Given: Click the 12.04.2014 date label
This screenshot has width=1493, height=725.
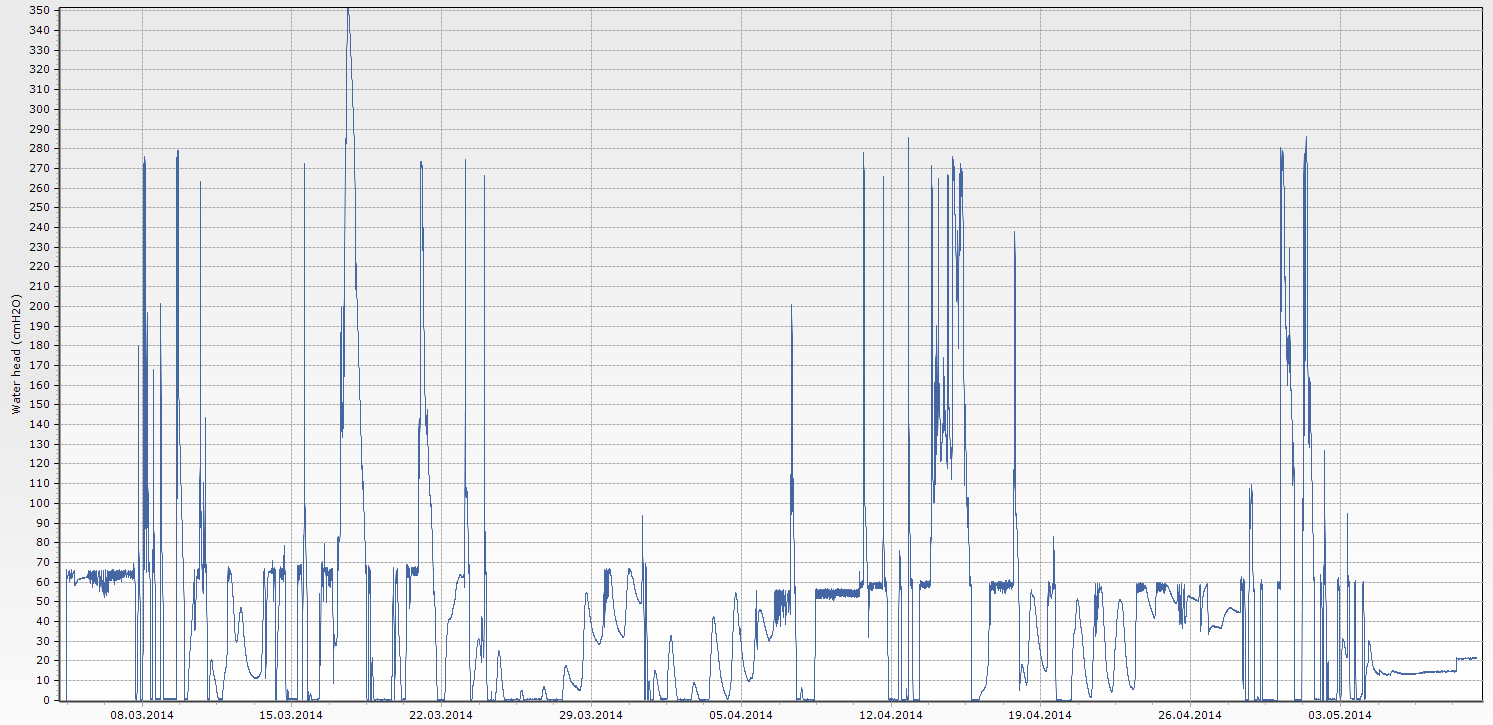Looking at the screenshot, I should pos(891,715).
